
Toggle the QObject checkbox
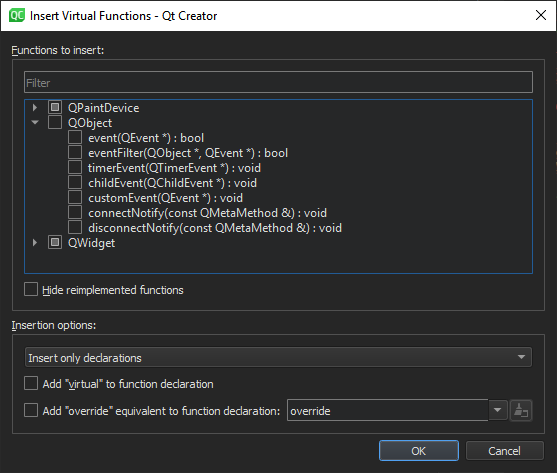tap(55, 122)
